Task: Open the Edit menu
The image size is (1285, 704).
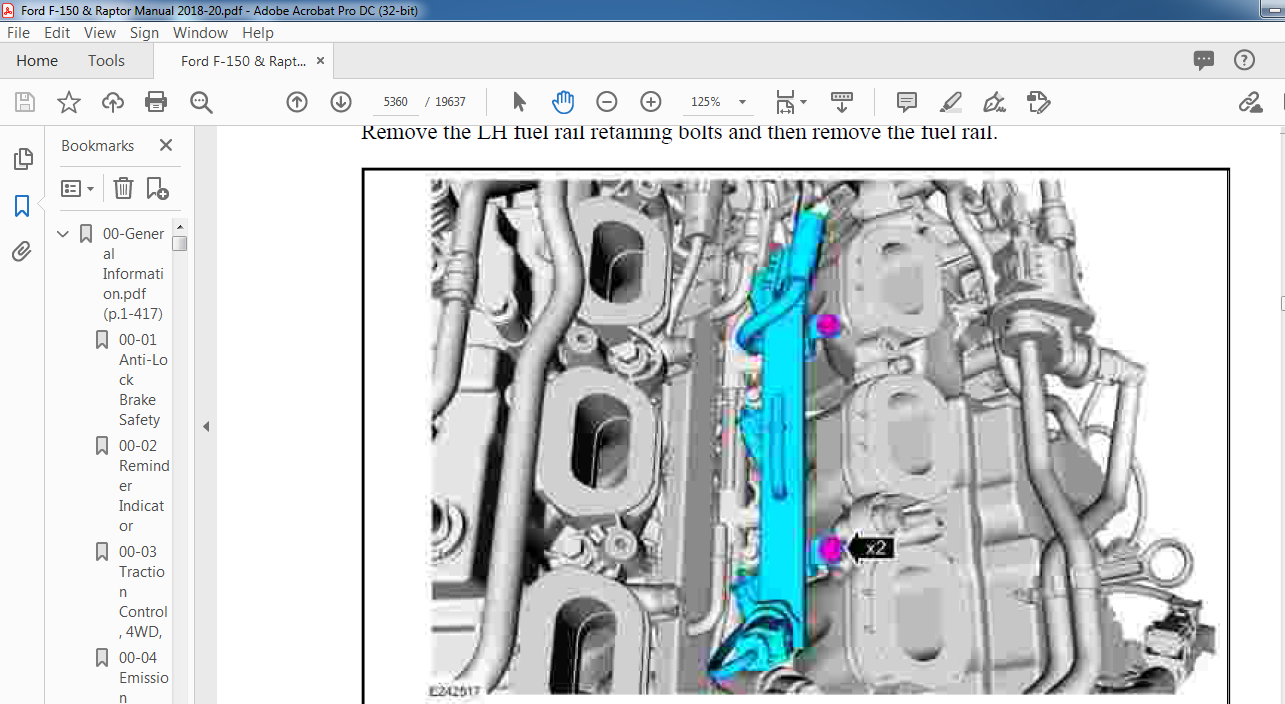Action: tap(57, 32)
